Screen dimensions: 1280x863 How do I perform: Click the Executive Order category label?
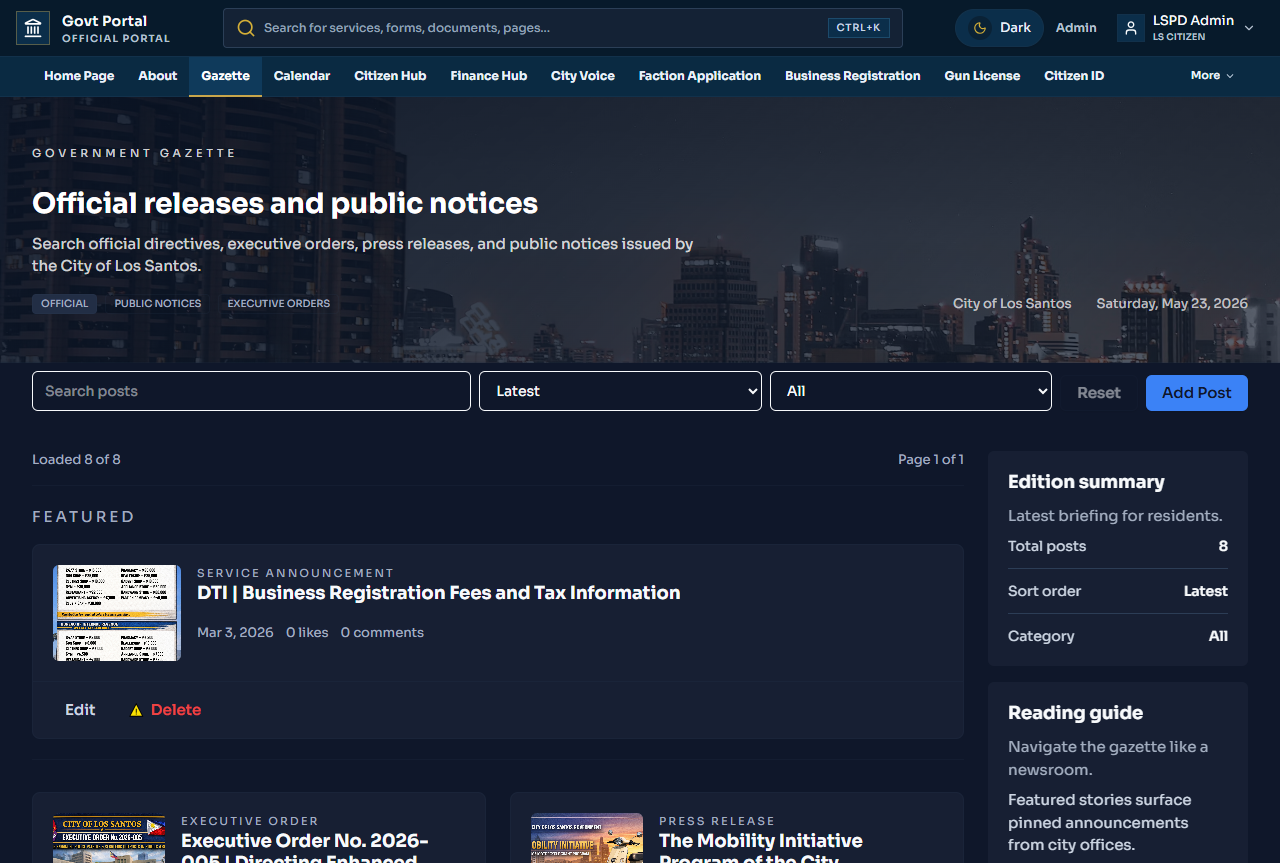pos(250,821)
